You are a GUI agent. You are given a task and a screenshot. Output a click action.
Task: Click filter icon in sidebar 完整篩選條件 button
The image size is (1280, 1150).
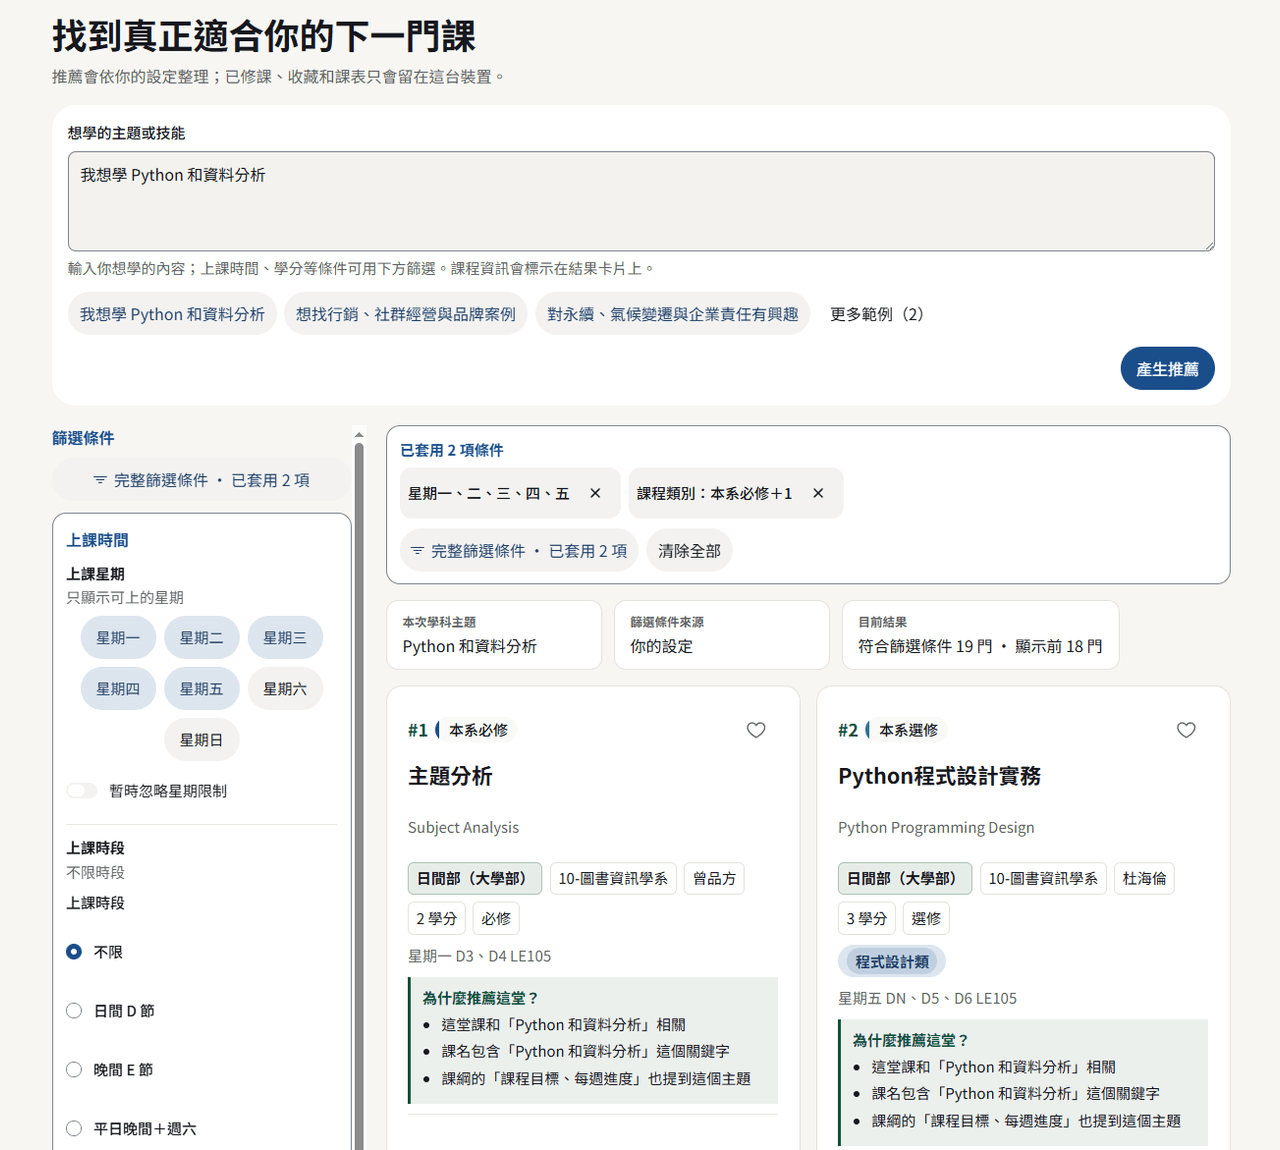point(100,480)
